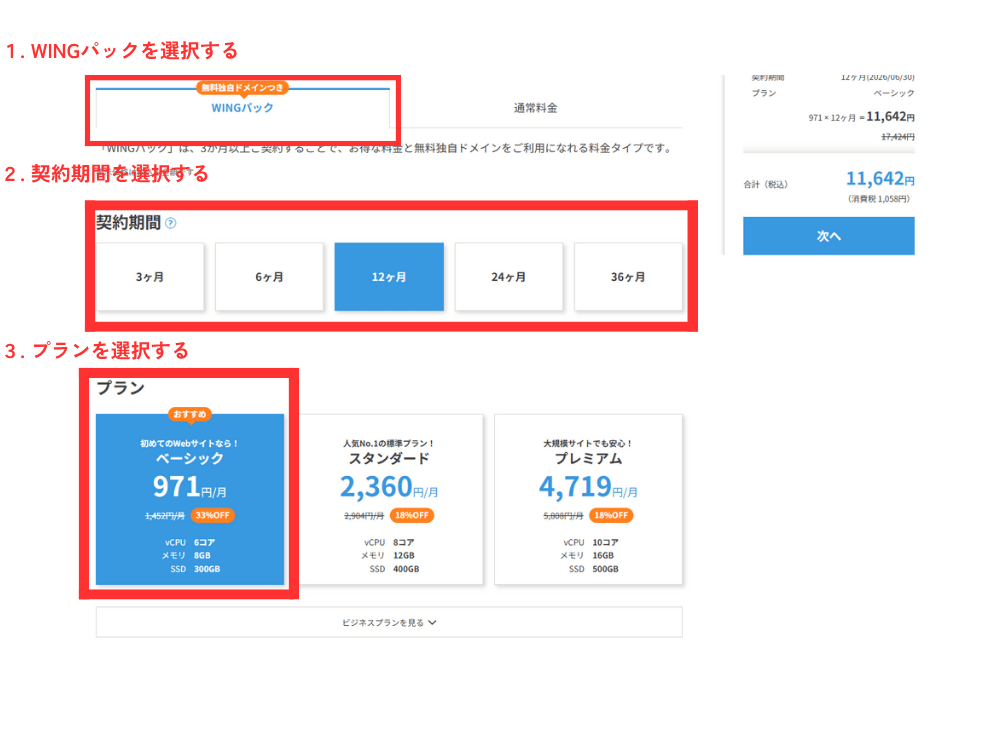Choose the 6ヶ月 contract period

pyautogui.click(x=269, y=277)
